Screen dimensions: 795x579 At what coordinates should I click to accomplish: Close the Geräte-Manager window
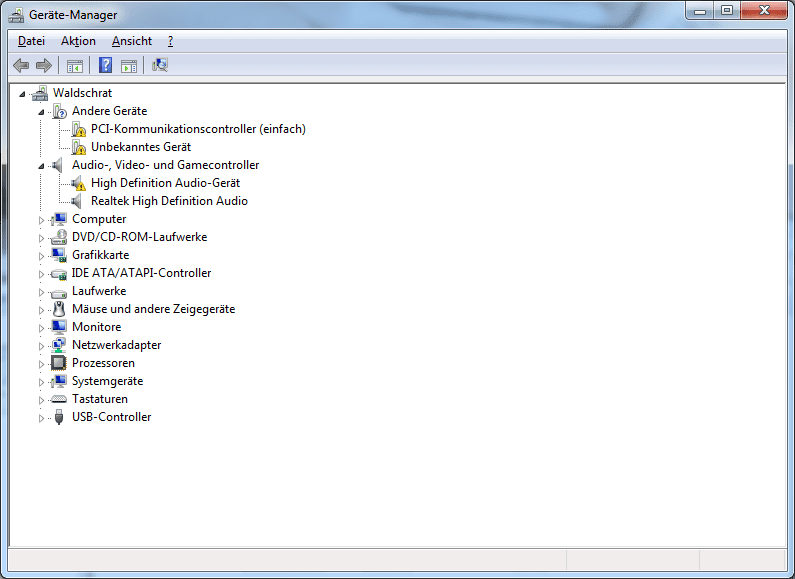764,11
